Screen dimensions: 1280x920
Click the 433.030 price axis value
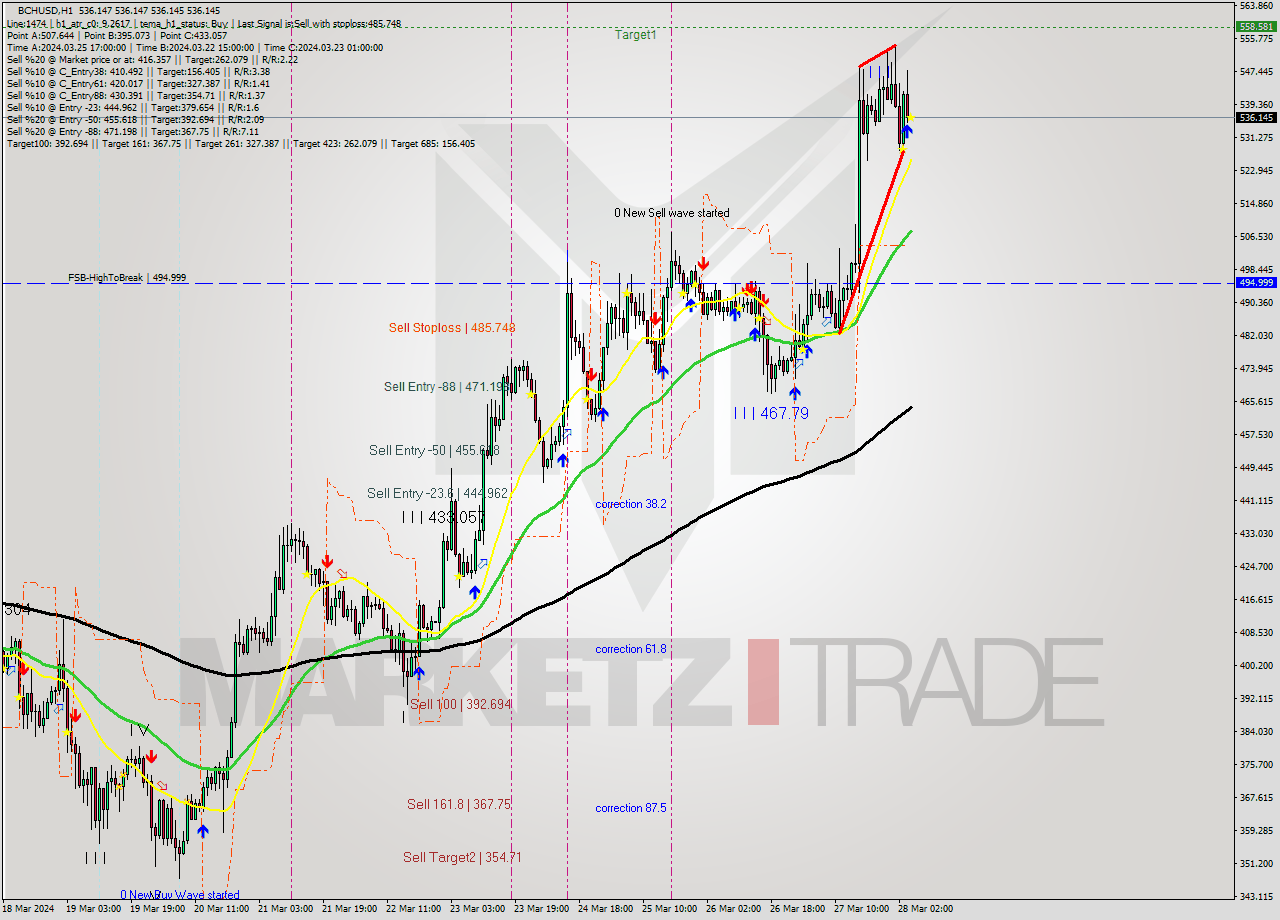point(1256,533)
